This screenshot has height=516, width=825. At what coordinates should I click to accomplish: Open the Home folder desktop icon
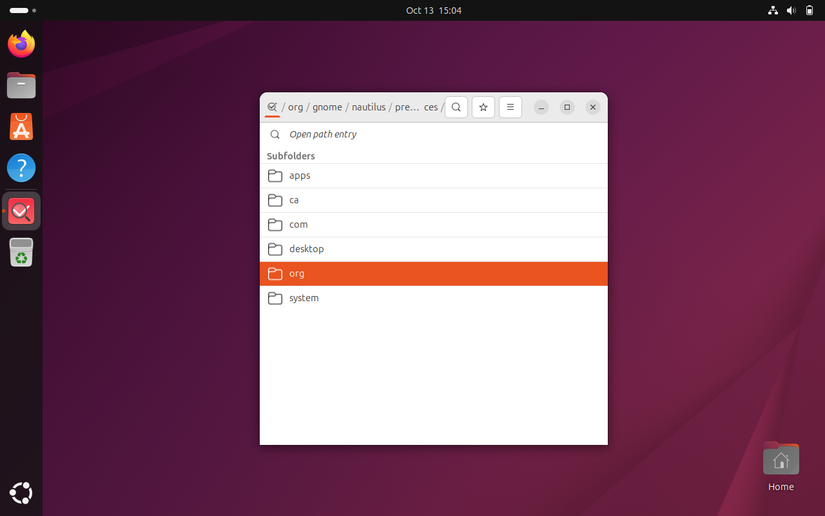coord(781,467)
